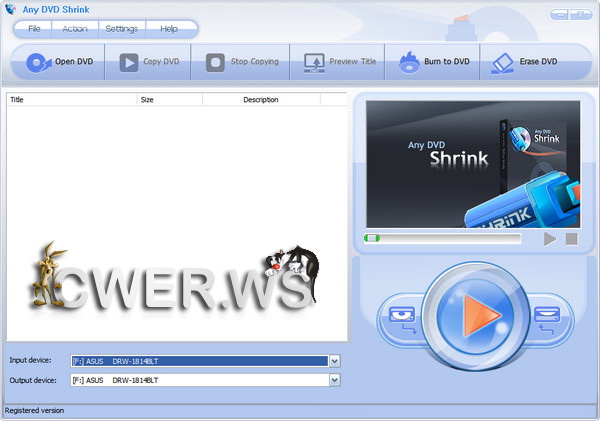Click the Stop Copying icon
Image resolution: width=600 pixels, height=421 pixels.
[x=215, y=62]
